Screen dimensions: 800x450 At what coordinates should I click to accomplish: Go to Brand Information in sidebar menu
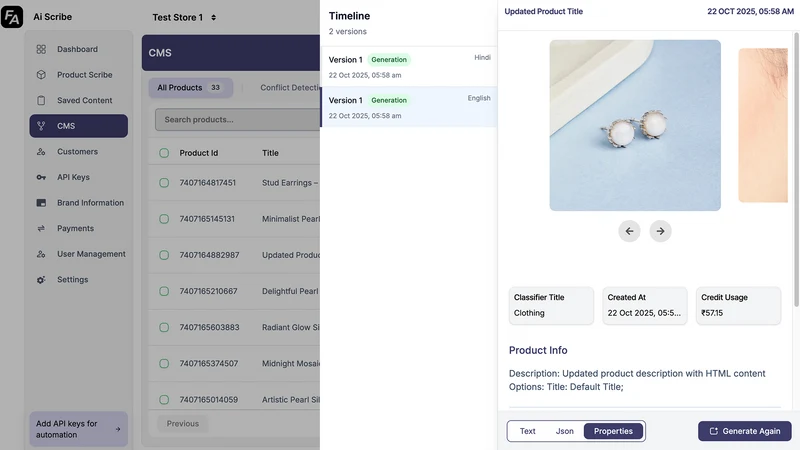click(x=90, y=203)
